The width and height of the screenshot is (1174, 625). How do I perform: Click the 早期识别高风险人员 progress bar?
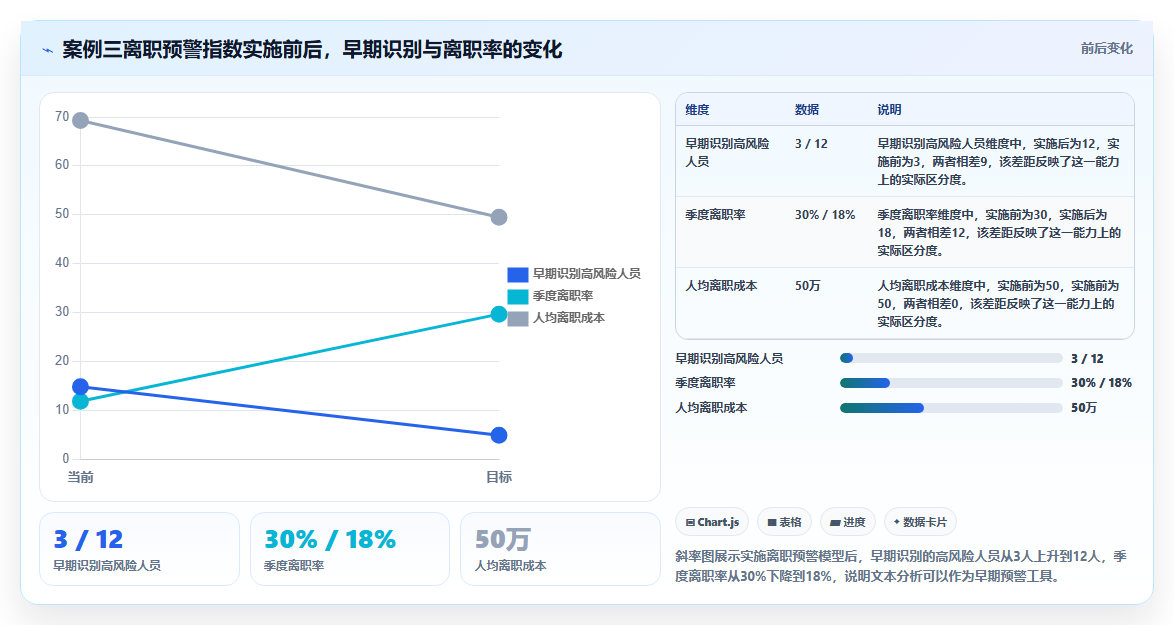[x=951, y=359]
